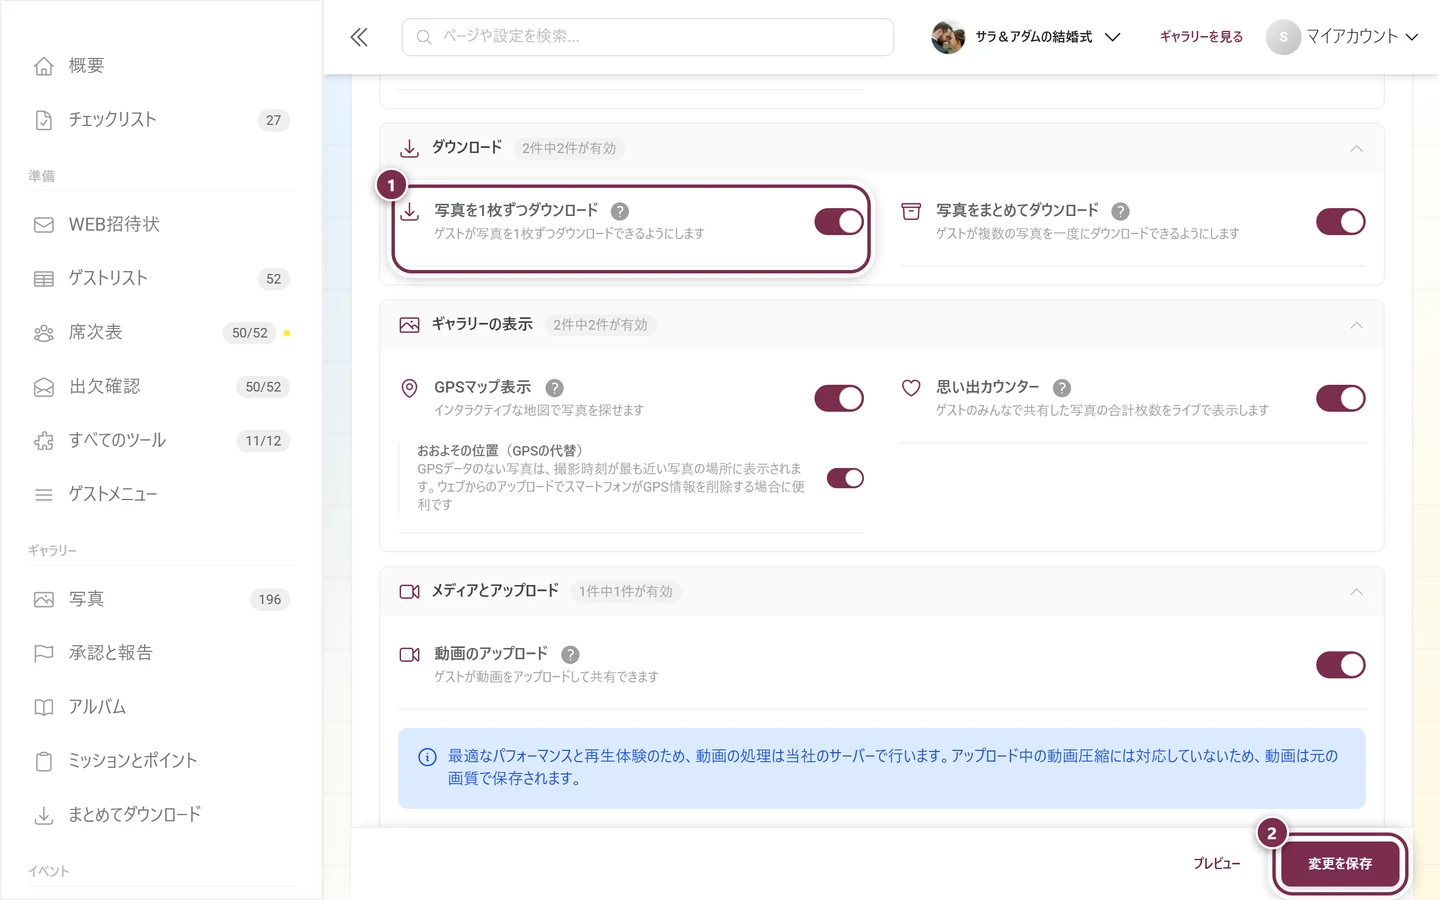Viewport: 1440px width, 900px height.
Task: Toggle the 写真をまとめてダウンロード switch
Action: coord(1340,222)
